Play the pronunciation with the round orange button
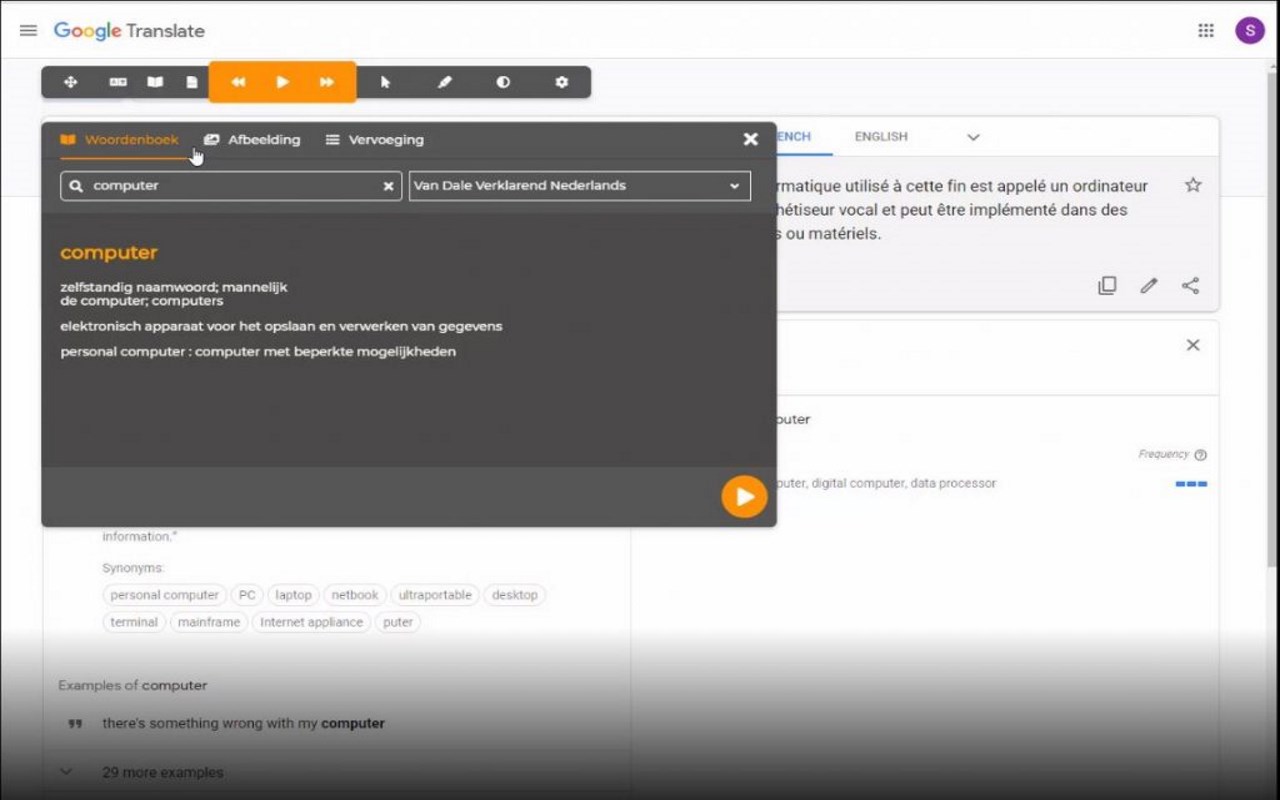Screen dimensions: 1280x800 (744, 496)
